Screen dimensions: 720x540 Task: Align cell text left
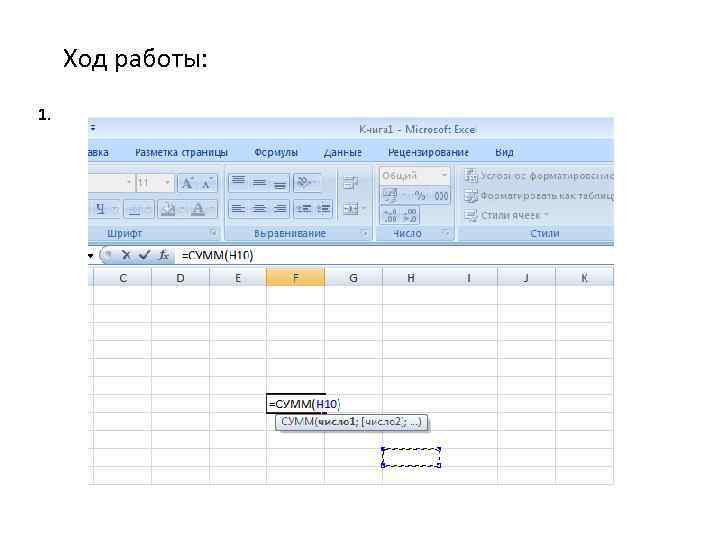tap(238, 209)
